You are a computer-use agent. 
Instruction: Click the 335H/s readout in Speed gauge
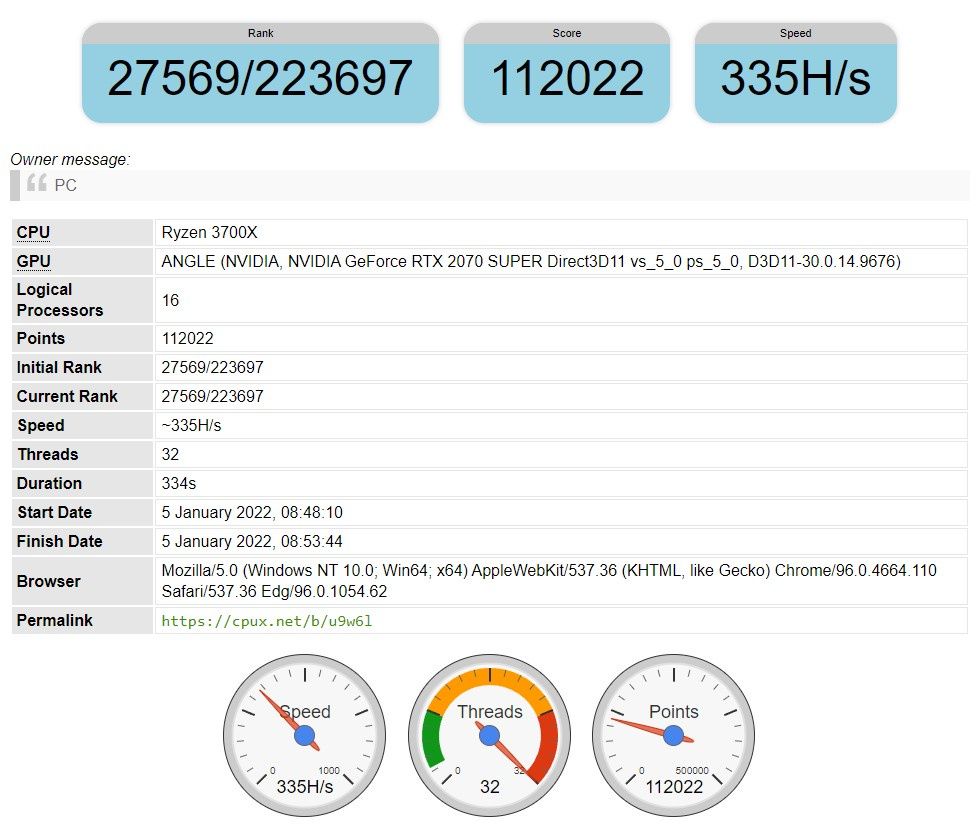(x=304, y=786)
